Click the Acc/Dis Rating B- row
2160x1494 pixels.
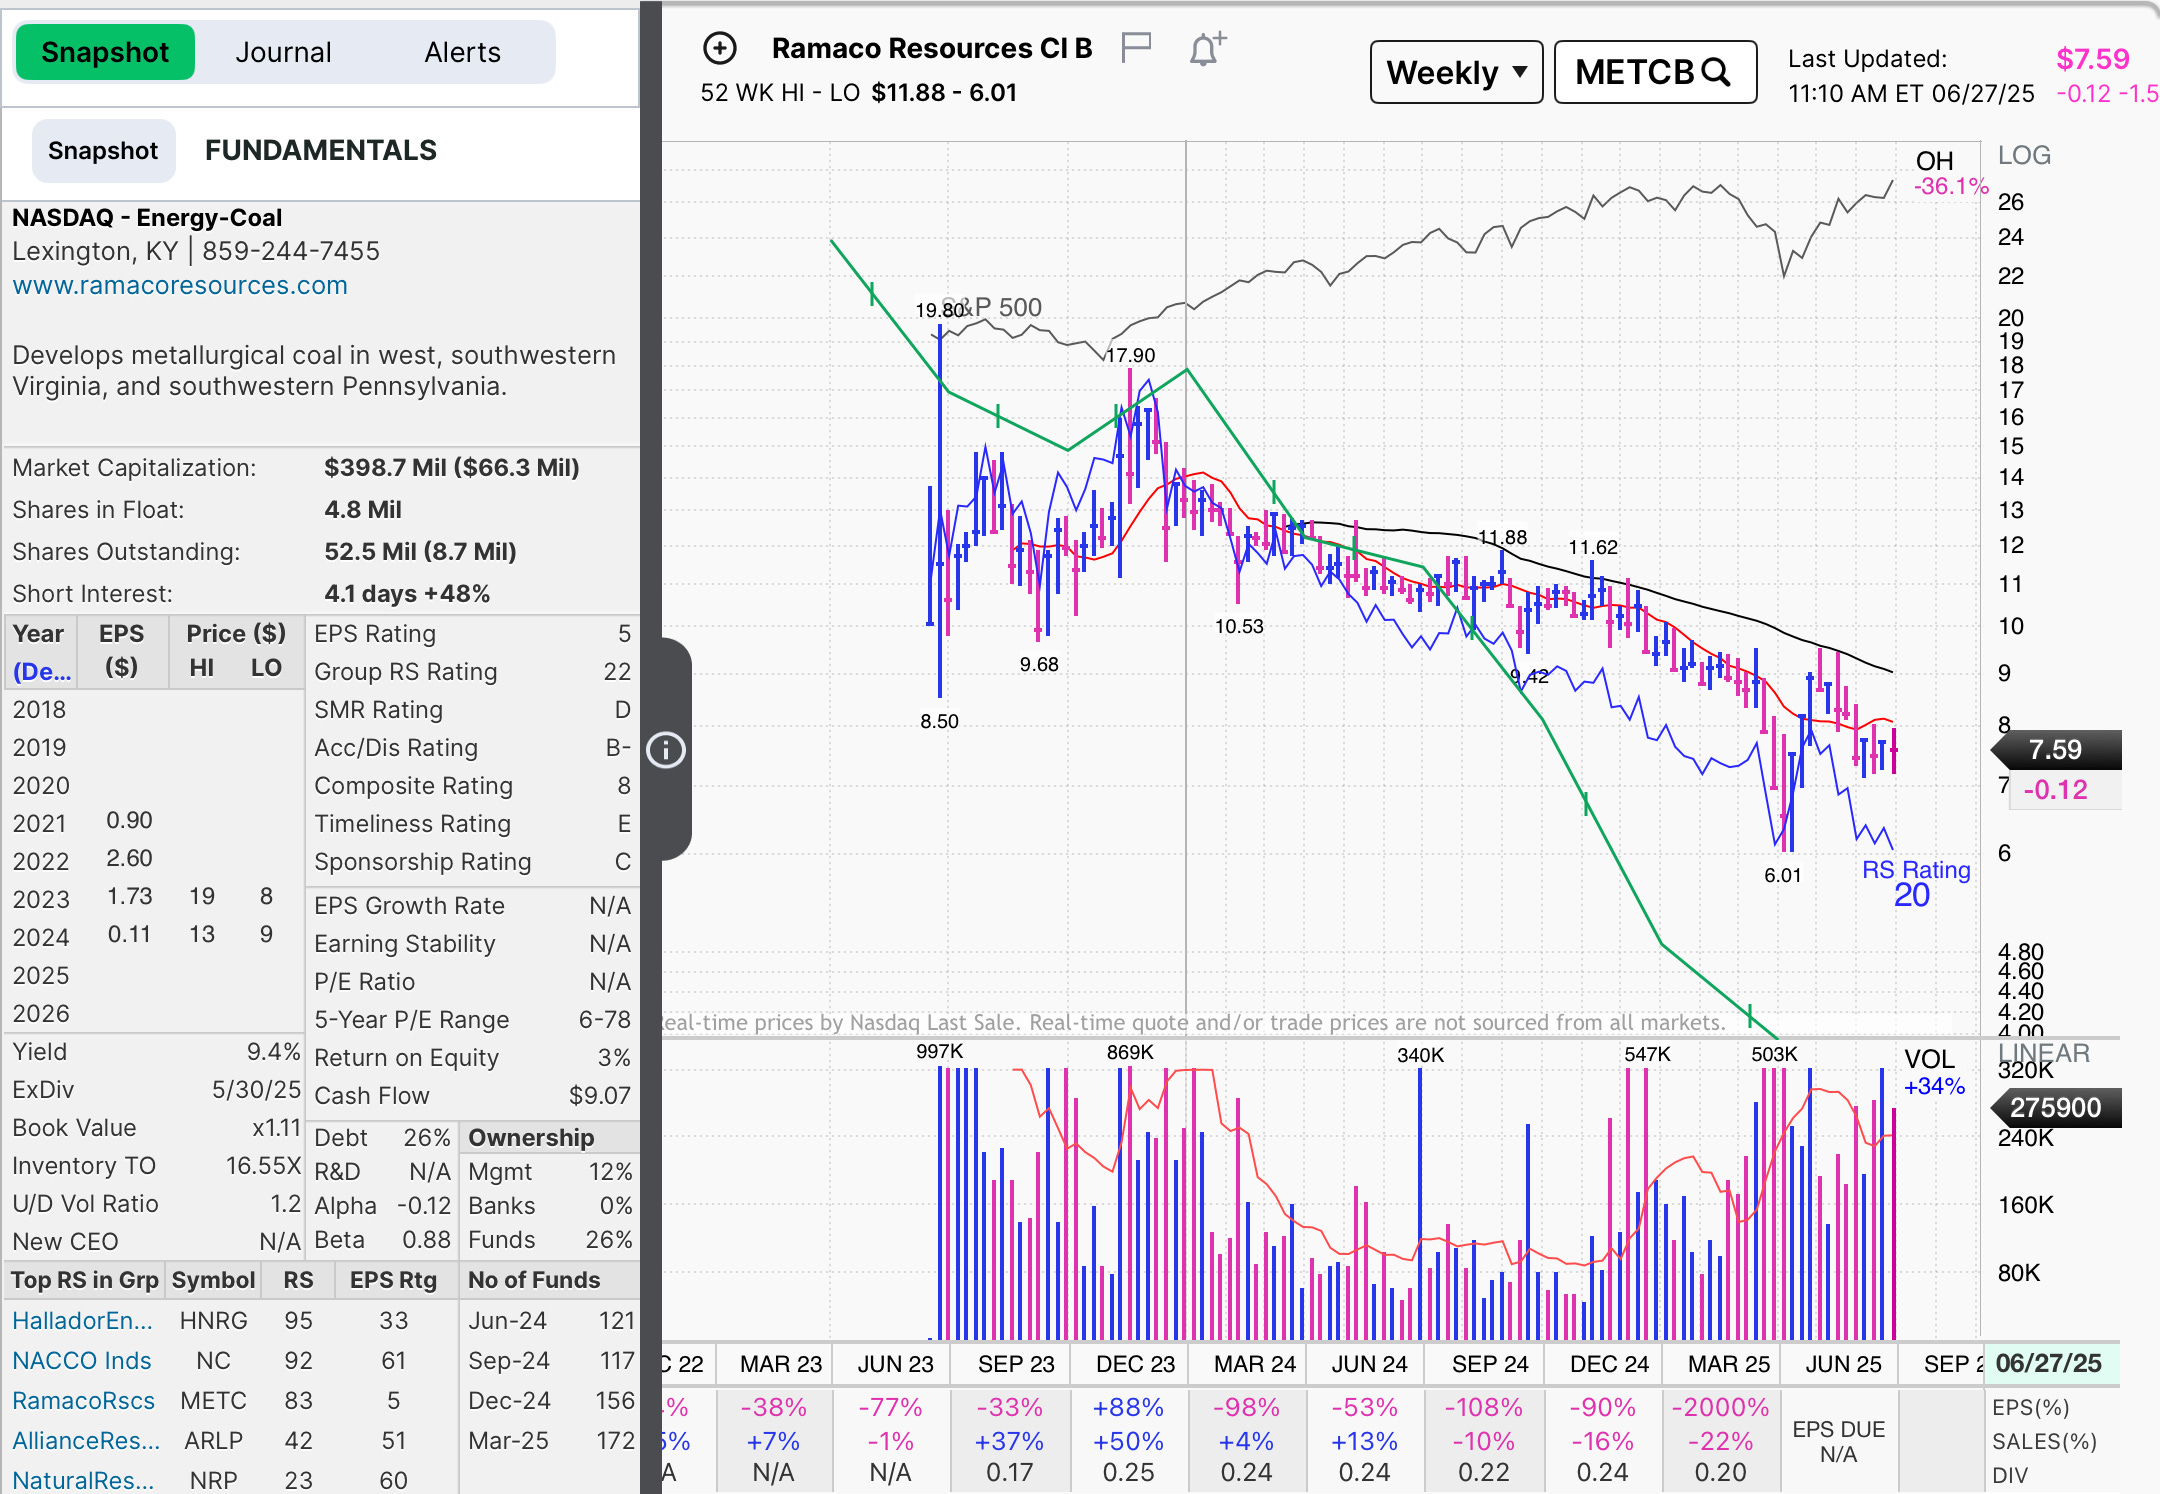[472, 748]
